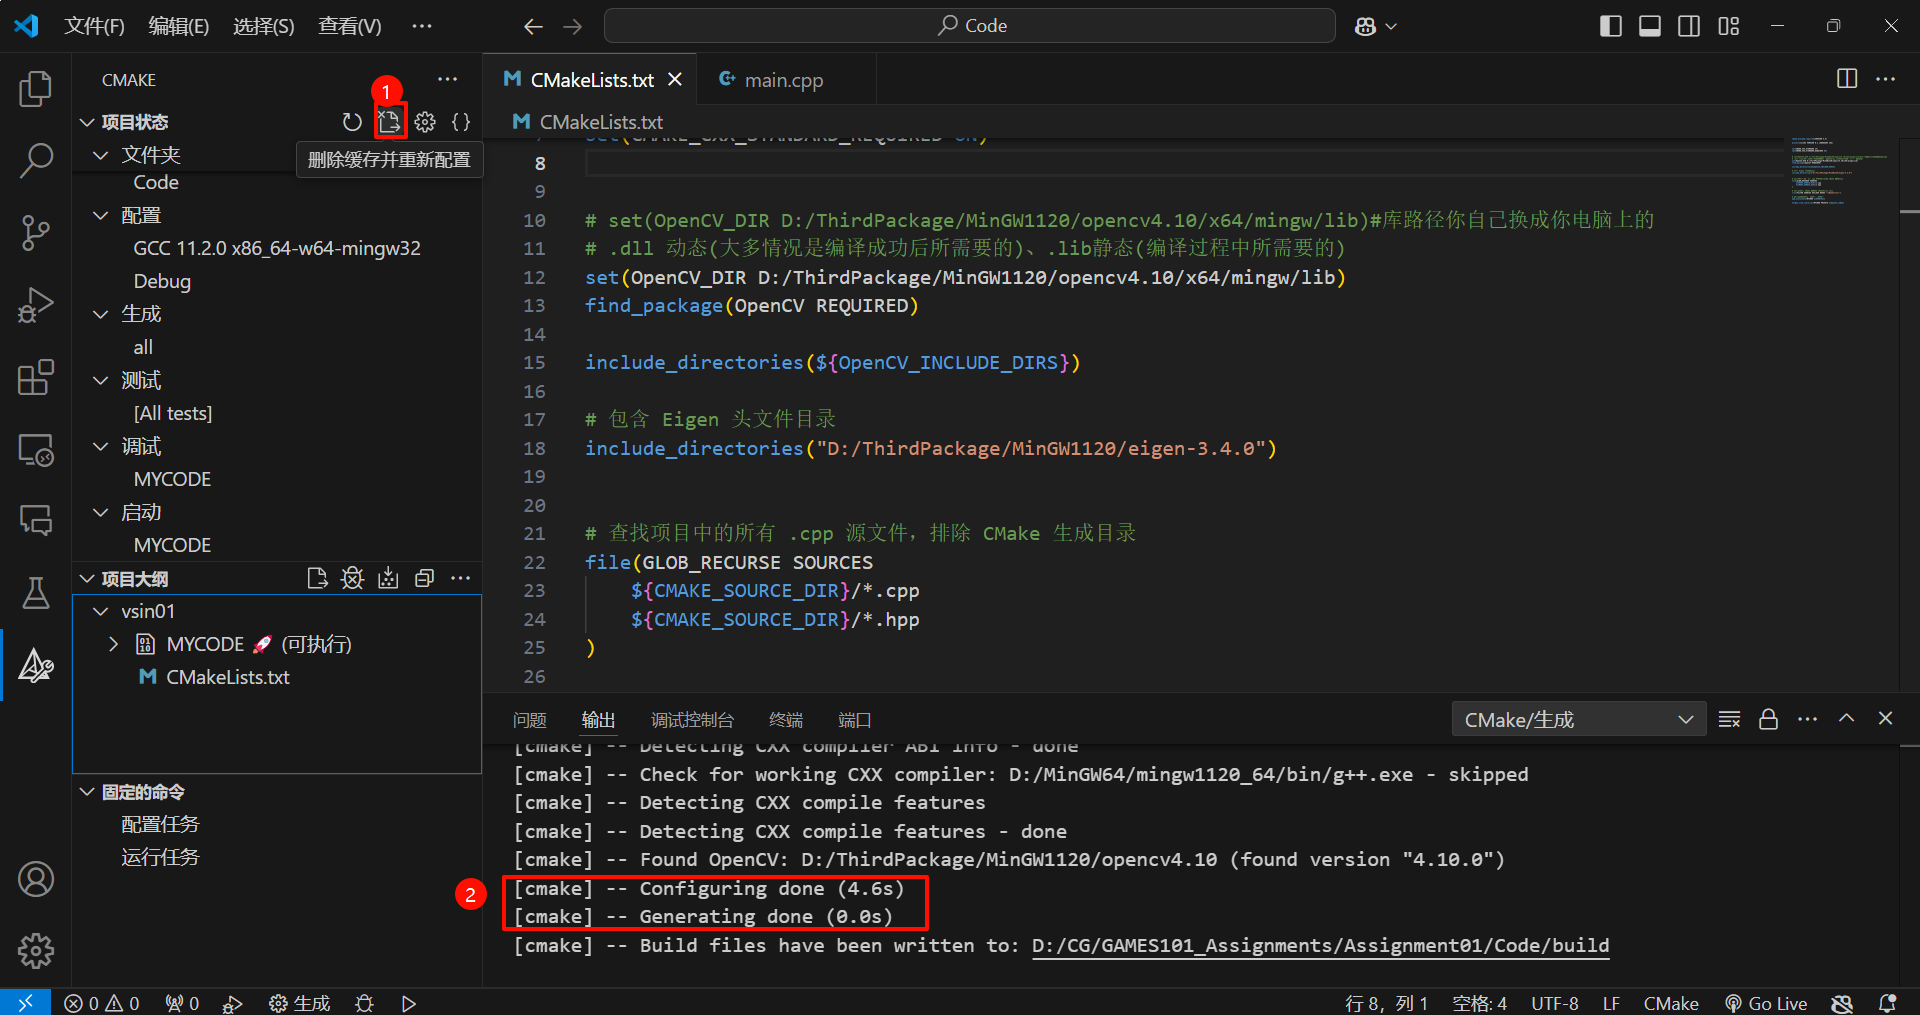Screen dimensions: 1920x1015
Task: Collapse the 调试 node
Action: pos(101,446)
